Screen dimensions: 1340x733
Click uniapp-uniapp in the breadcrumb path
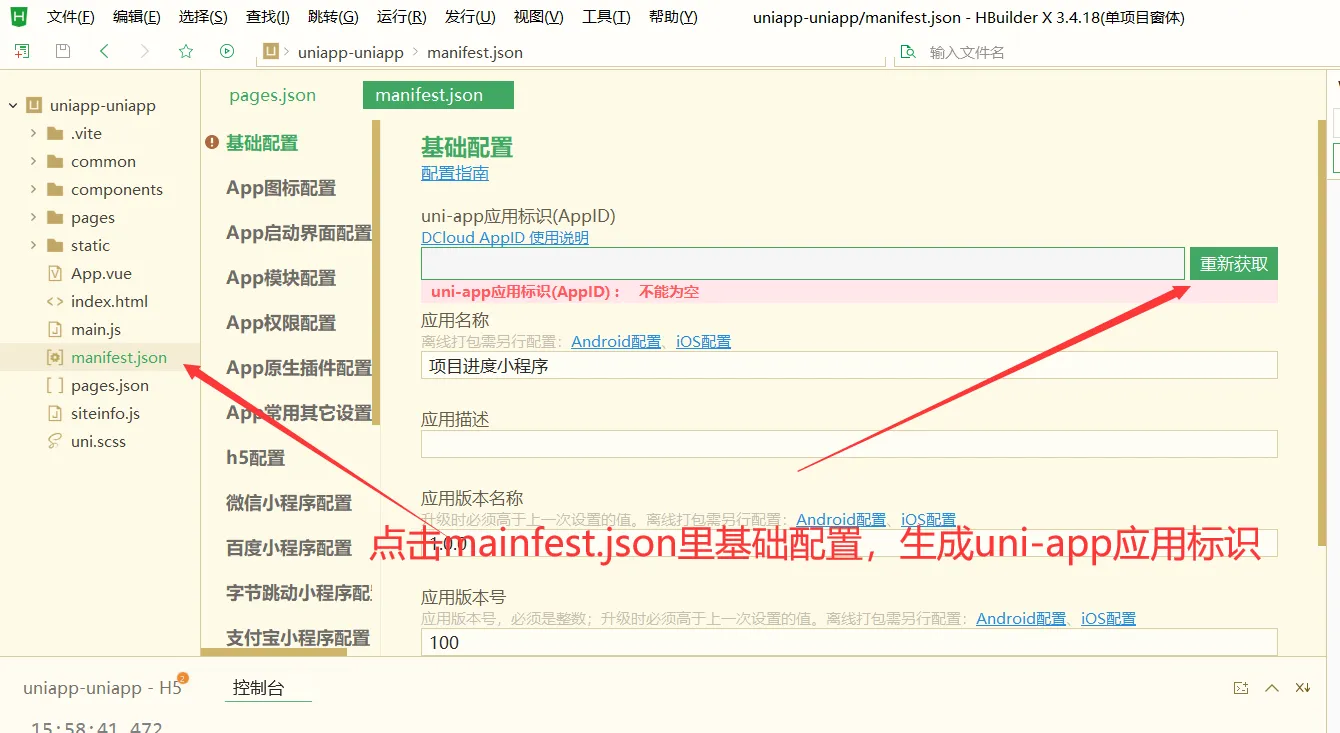point(350,52)
